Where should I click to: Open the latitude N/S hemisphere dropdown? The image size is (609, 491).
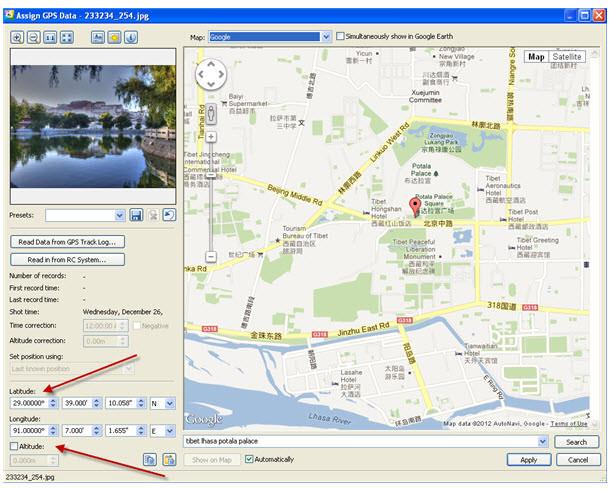coord(170,403)
